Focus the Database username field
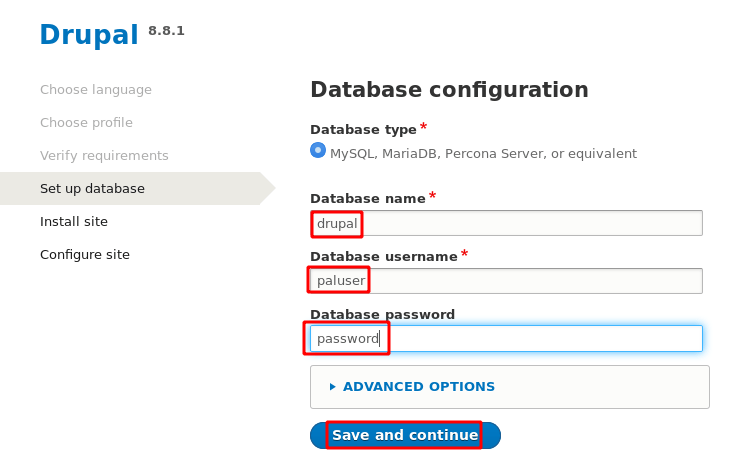The height and width of the screenshot is (460, 747). pos(506,281)
